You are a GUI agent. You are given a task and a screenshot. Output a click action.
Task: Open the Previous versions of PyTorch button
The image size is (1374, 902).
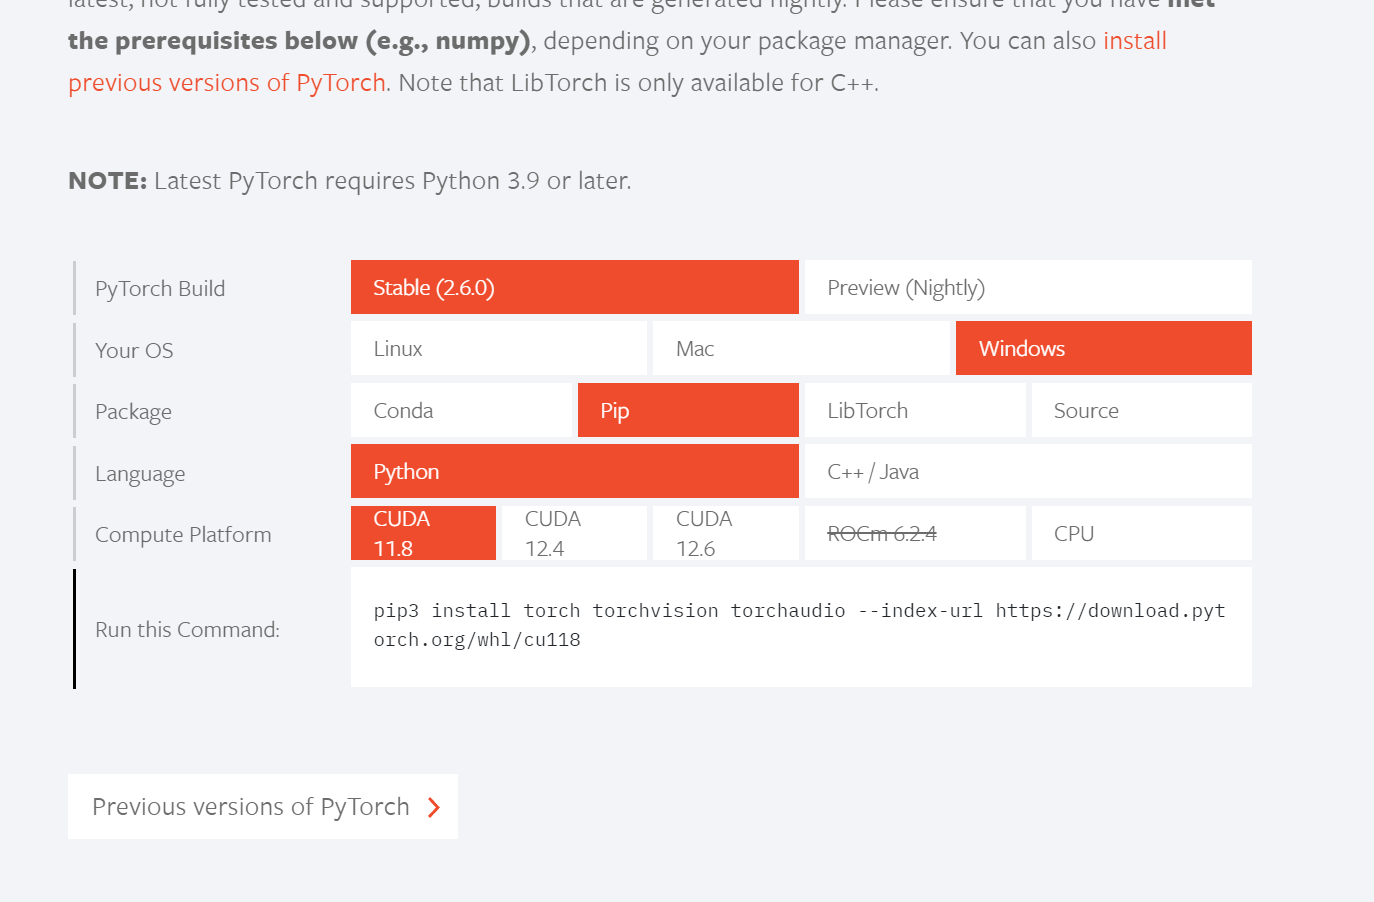[x=251, y=807]
